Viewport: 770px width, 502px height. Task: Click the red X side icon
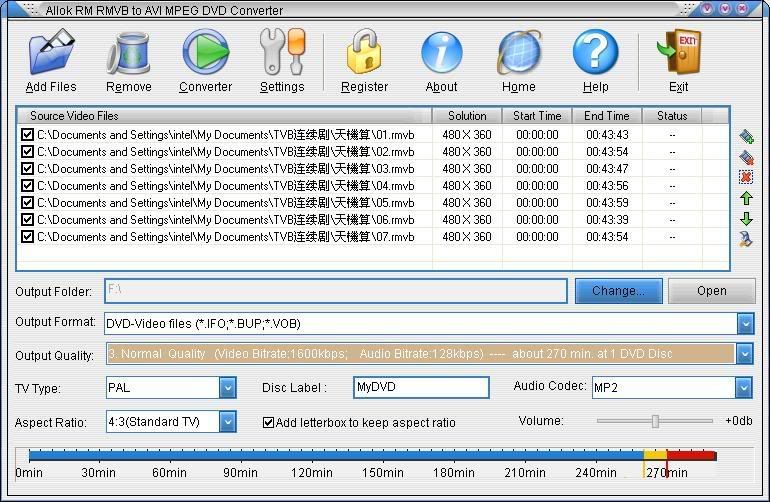tap(746, 177)
